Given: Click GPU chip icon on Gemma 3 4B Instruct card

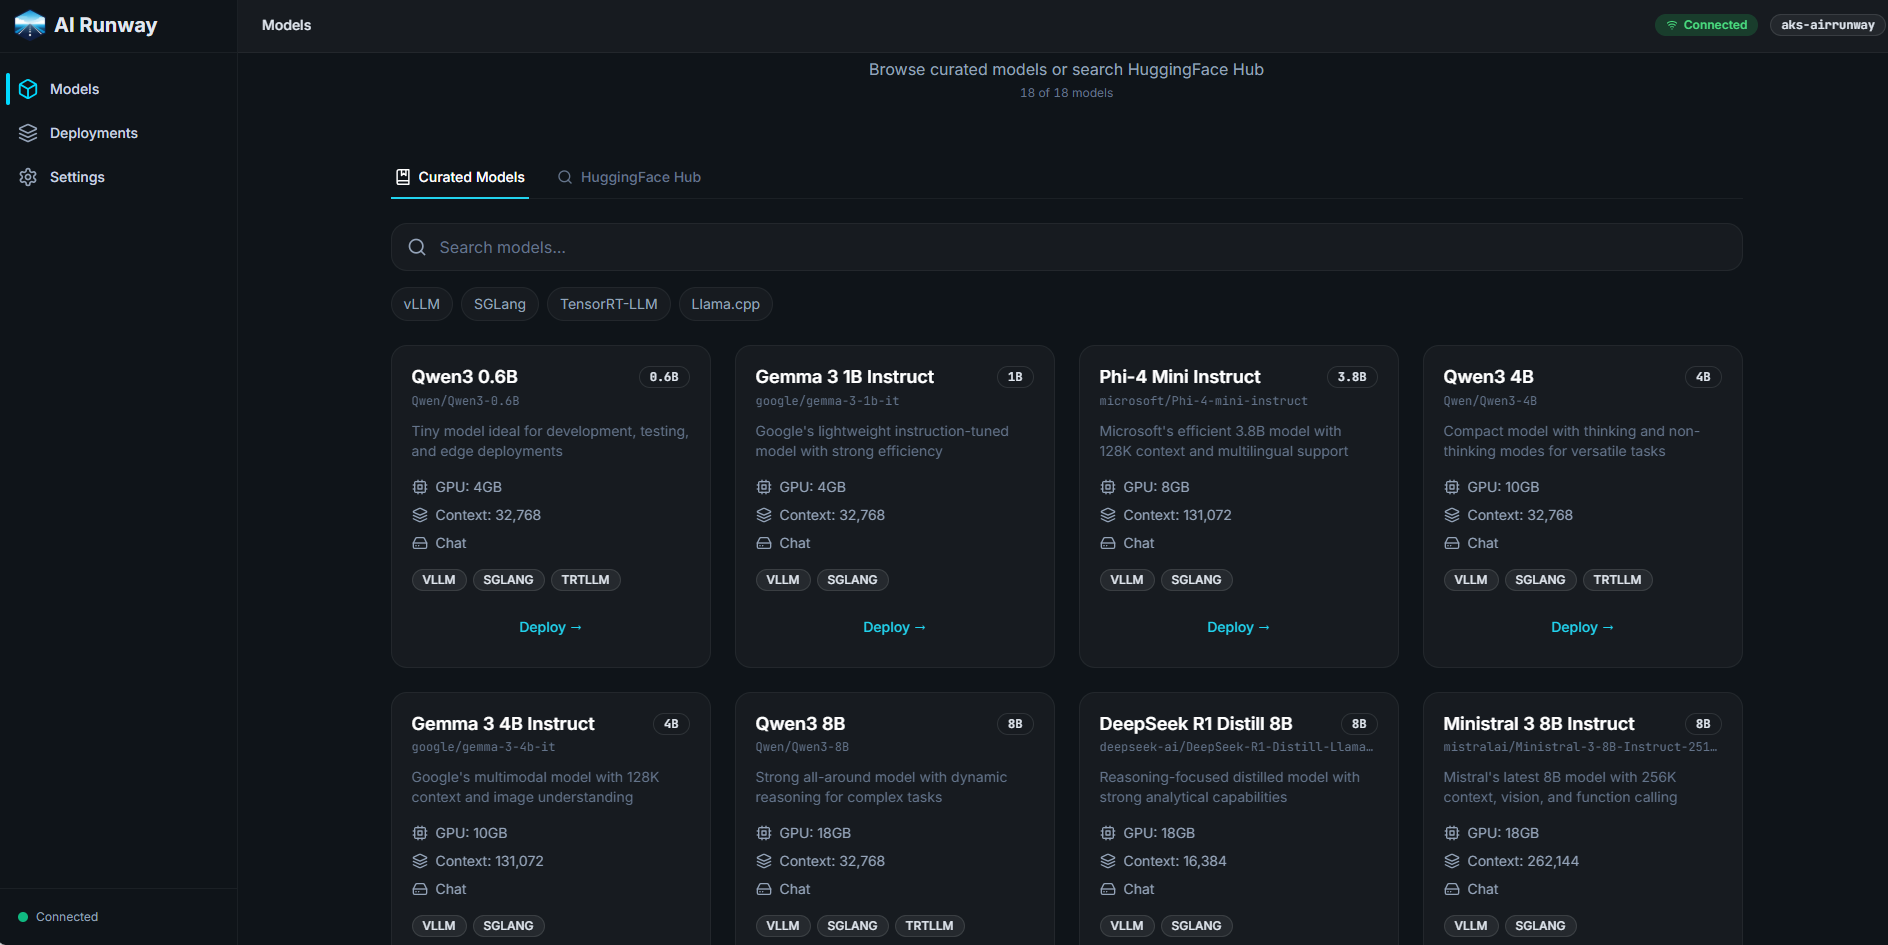Looking at the screenshot, I should point(420,833).
